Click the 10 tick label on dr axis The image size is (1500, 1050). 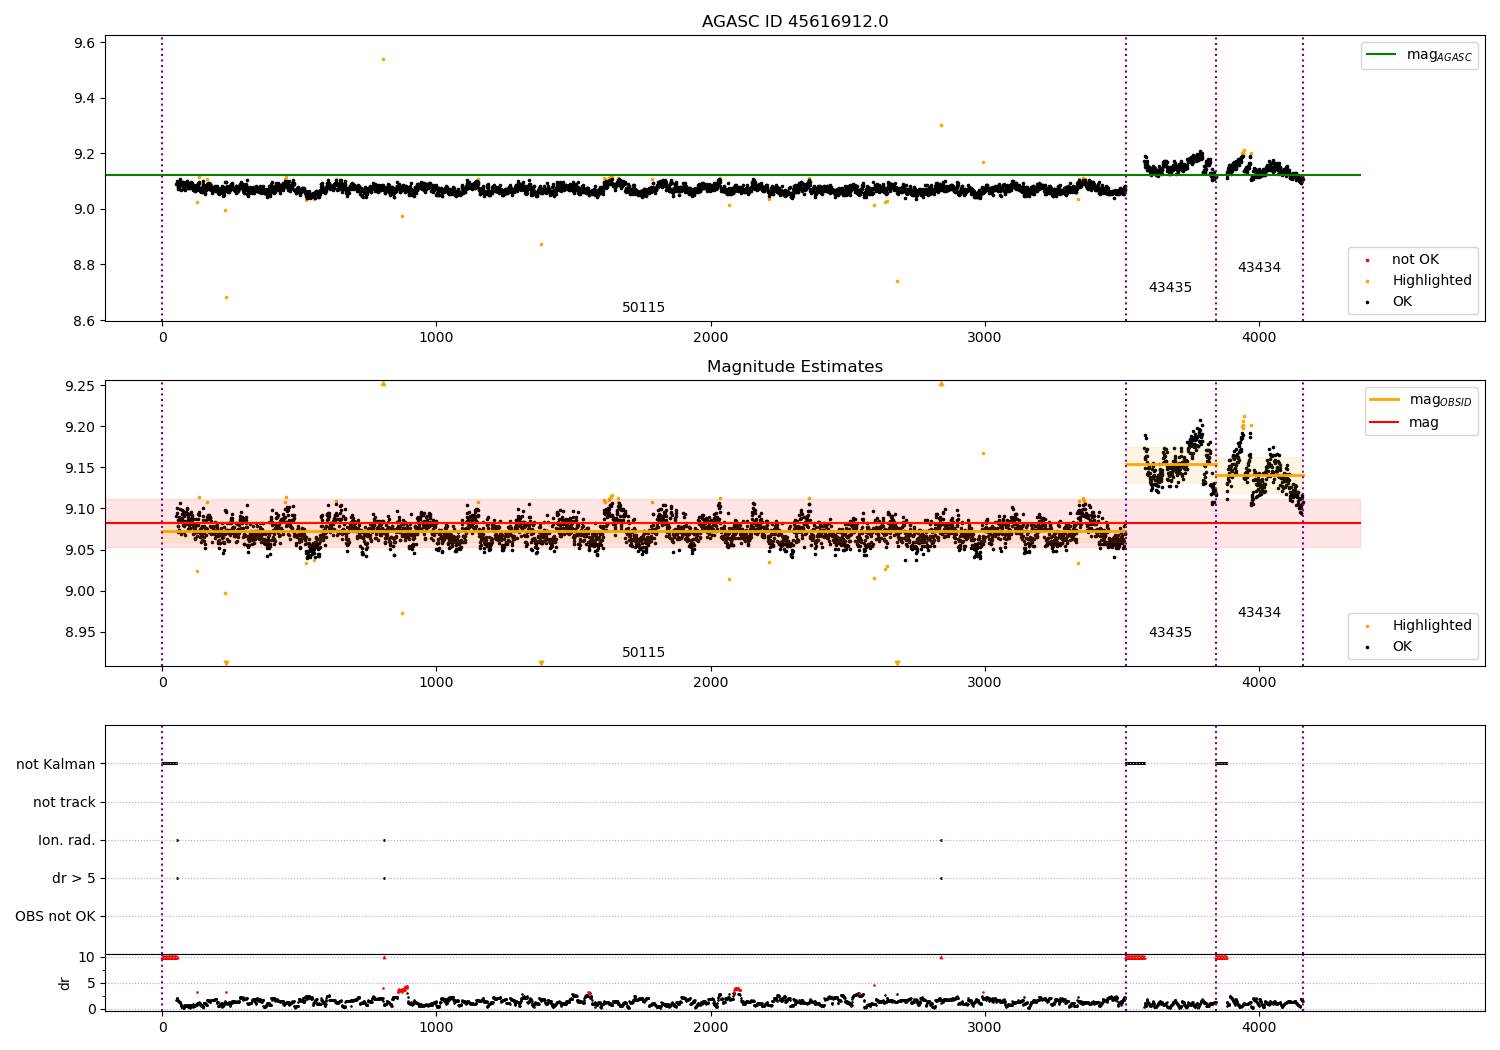[x=87, y=958]
